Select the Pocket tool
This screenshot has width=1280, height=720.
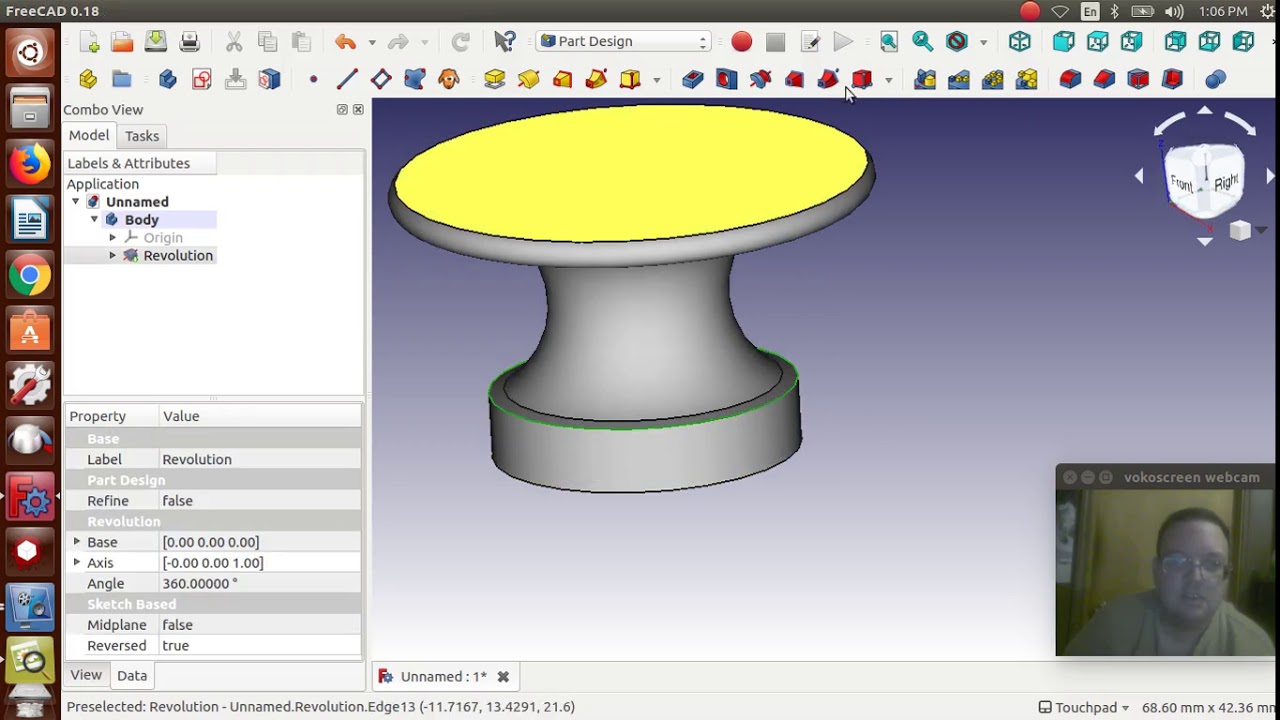coord(692,79)
